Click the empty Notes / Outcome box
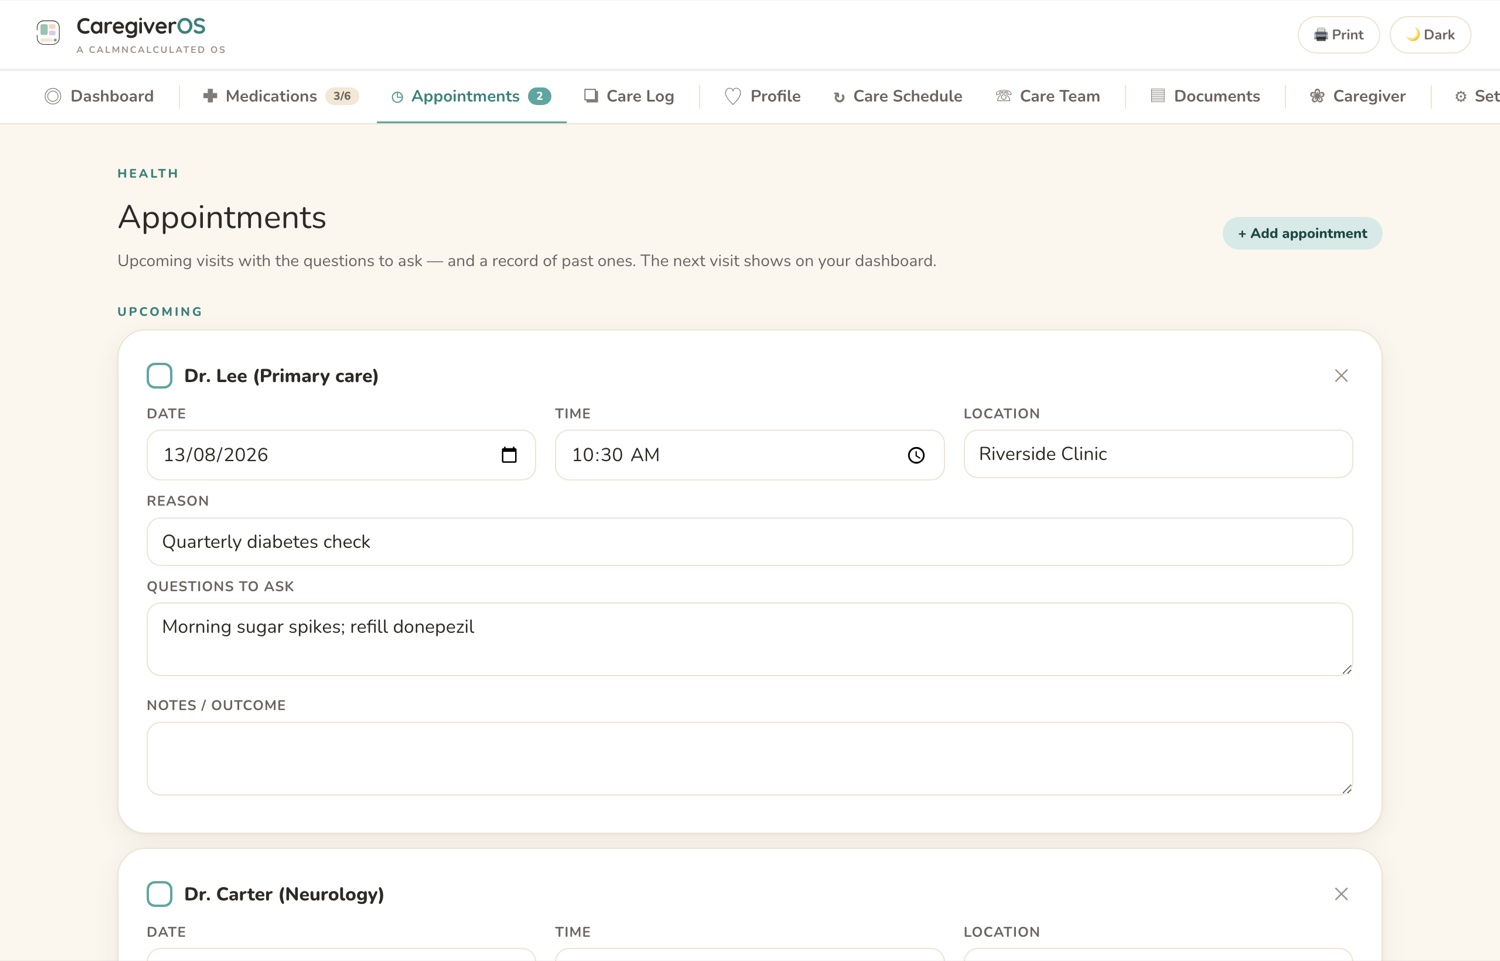Screen dimensions: 1500x961 (x=750, y=759)
